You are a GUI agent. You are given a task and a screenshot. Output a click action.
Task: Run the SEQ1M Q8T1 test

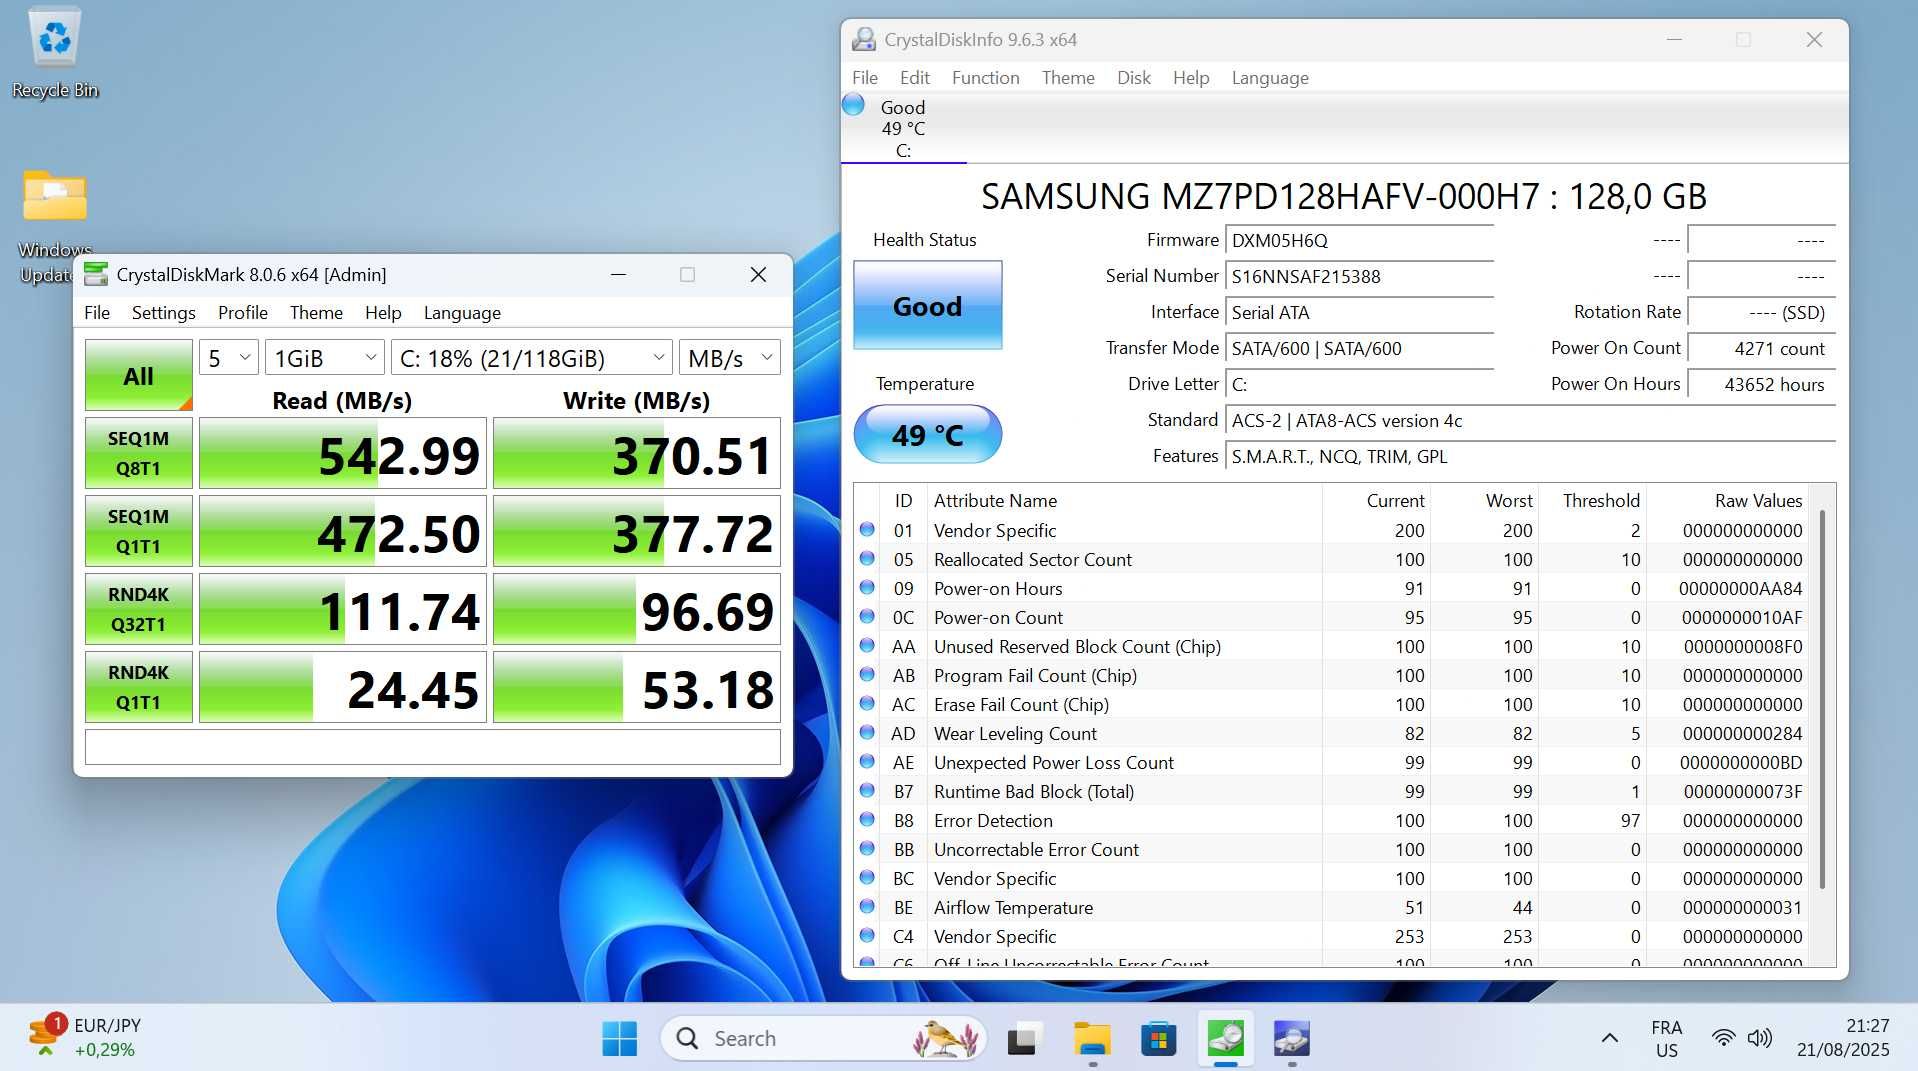pos(138,453)
